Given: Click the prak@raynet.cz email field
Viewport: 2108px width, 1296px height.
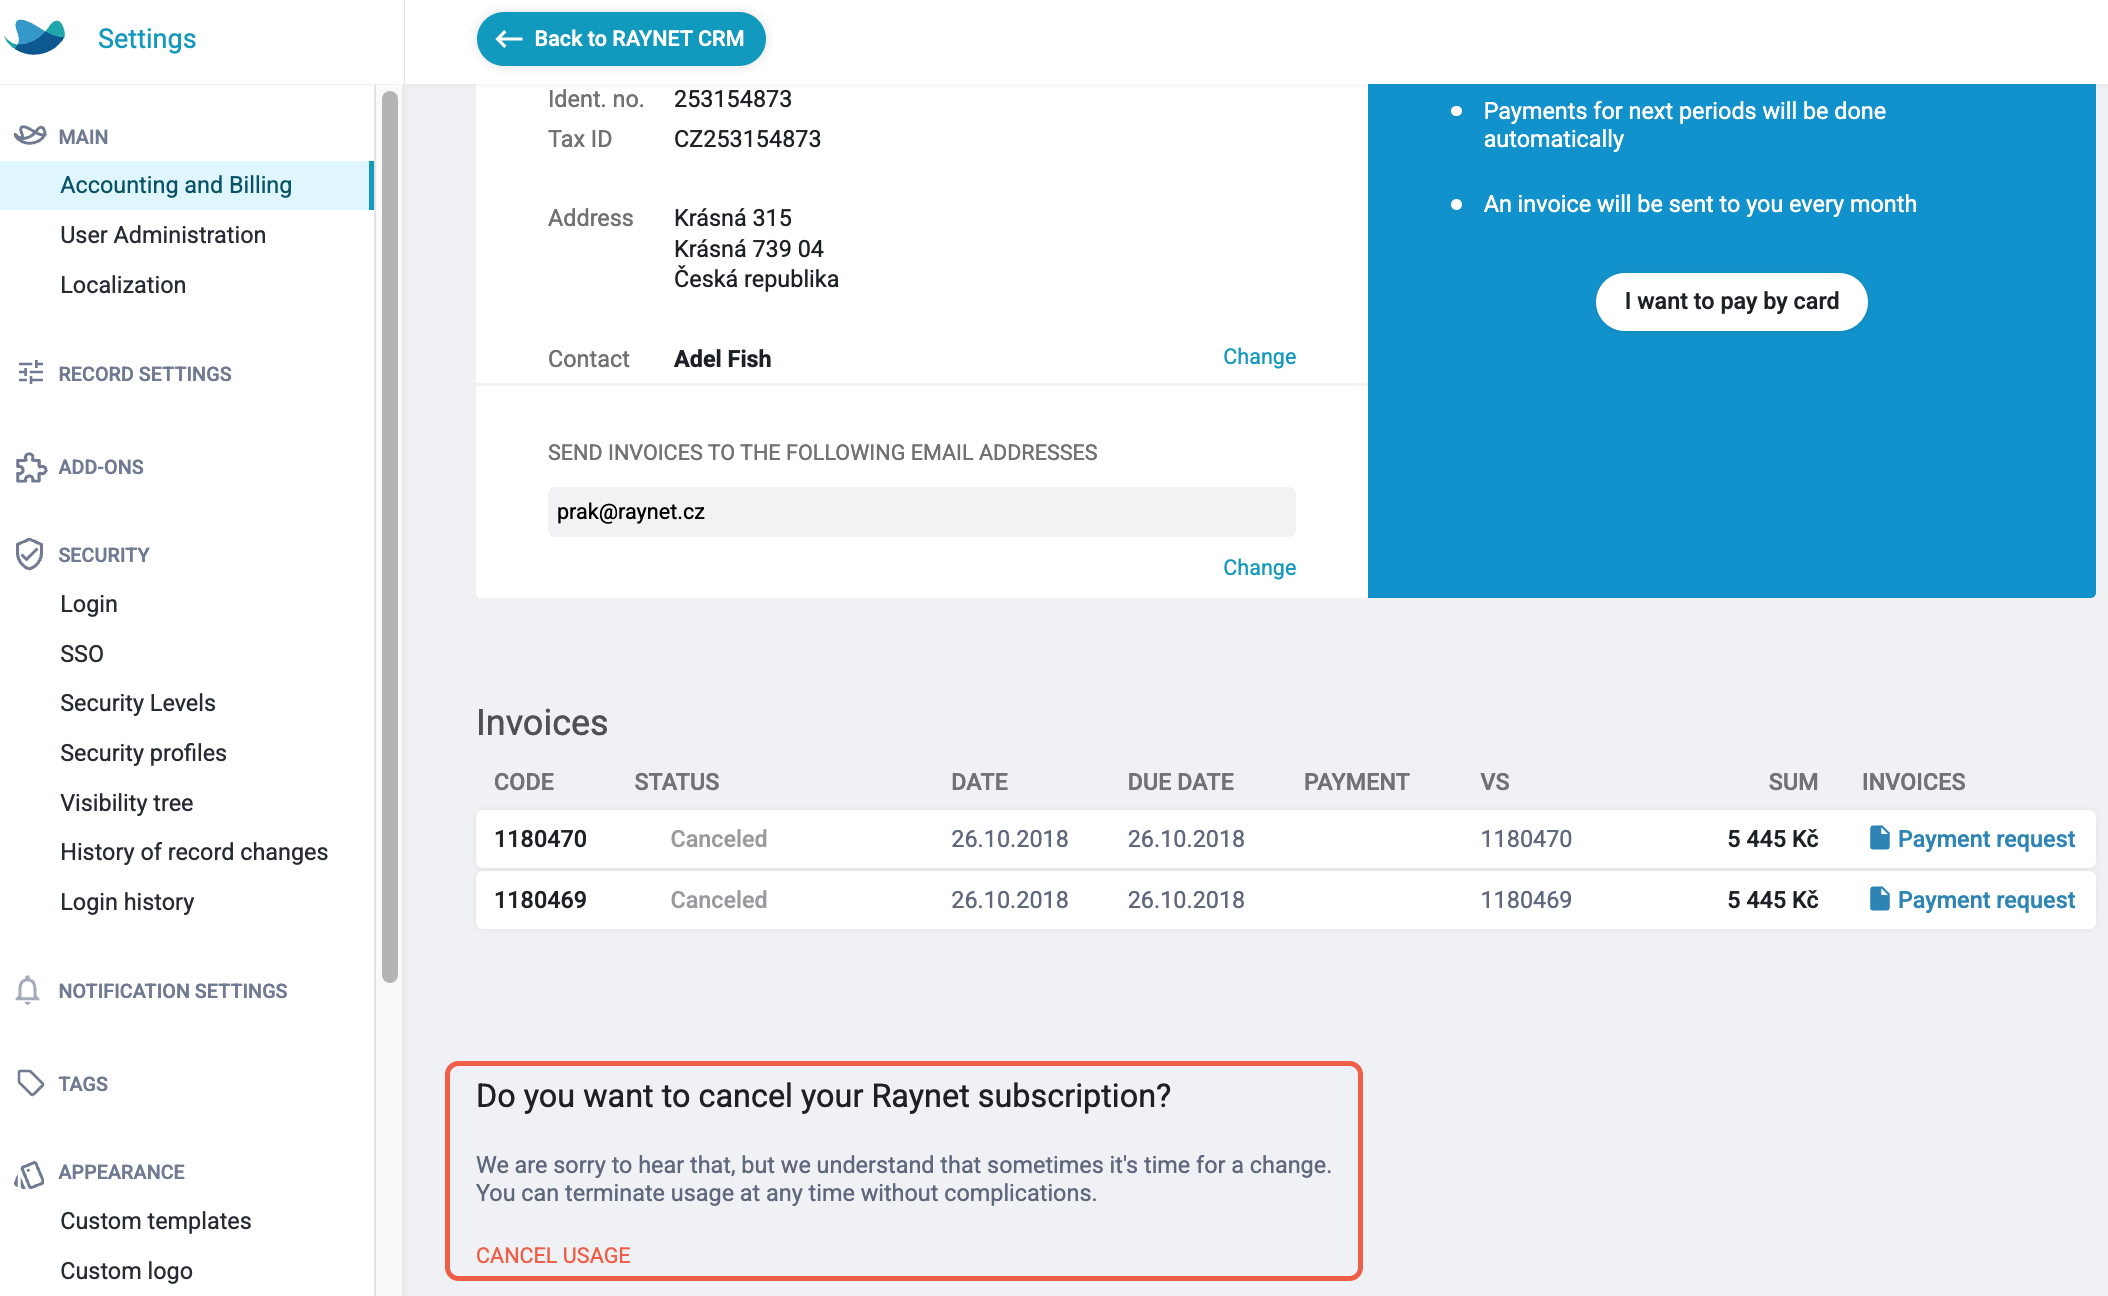Looking at the screenshot, I should click(x=921, y=512).
